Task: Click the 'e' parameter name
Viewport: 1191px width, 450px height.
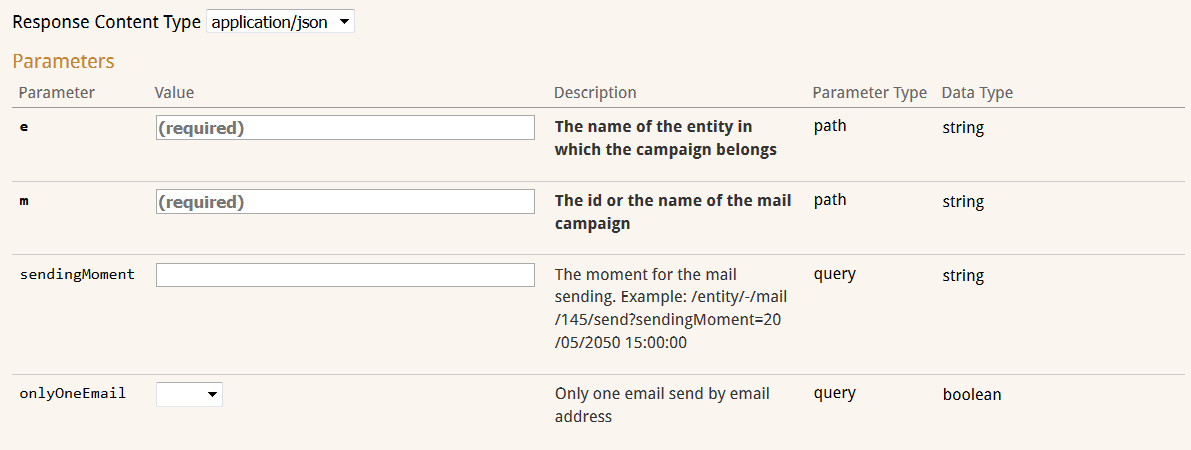Action: point(24,128)
